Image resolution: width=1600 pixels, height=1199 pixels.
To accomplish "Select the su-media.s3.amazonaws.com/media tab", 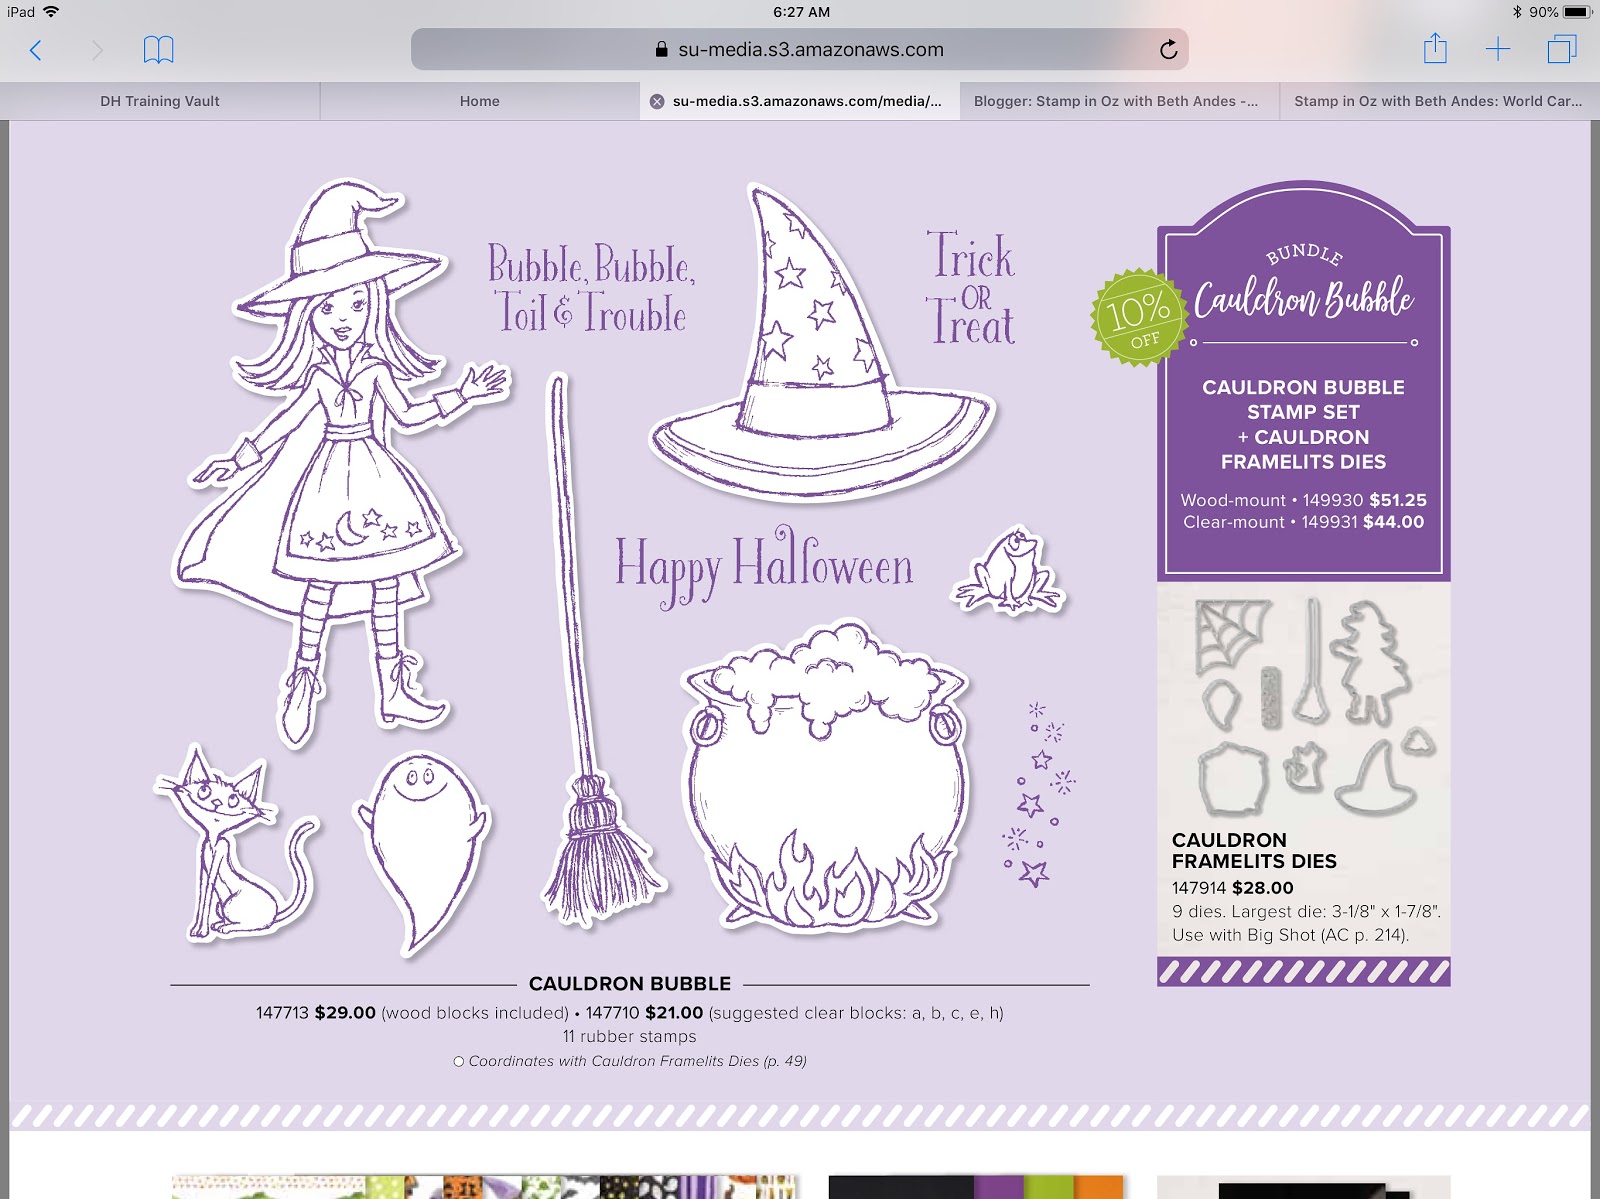I will click(x=800, y=101).
